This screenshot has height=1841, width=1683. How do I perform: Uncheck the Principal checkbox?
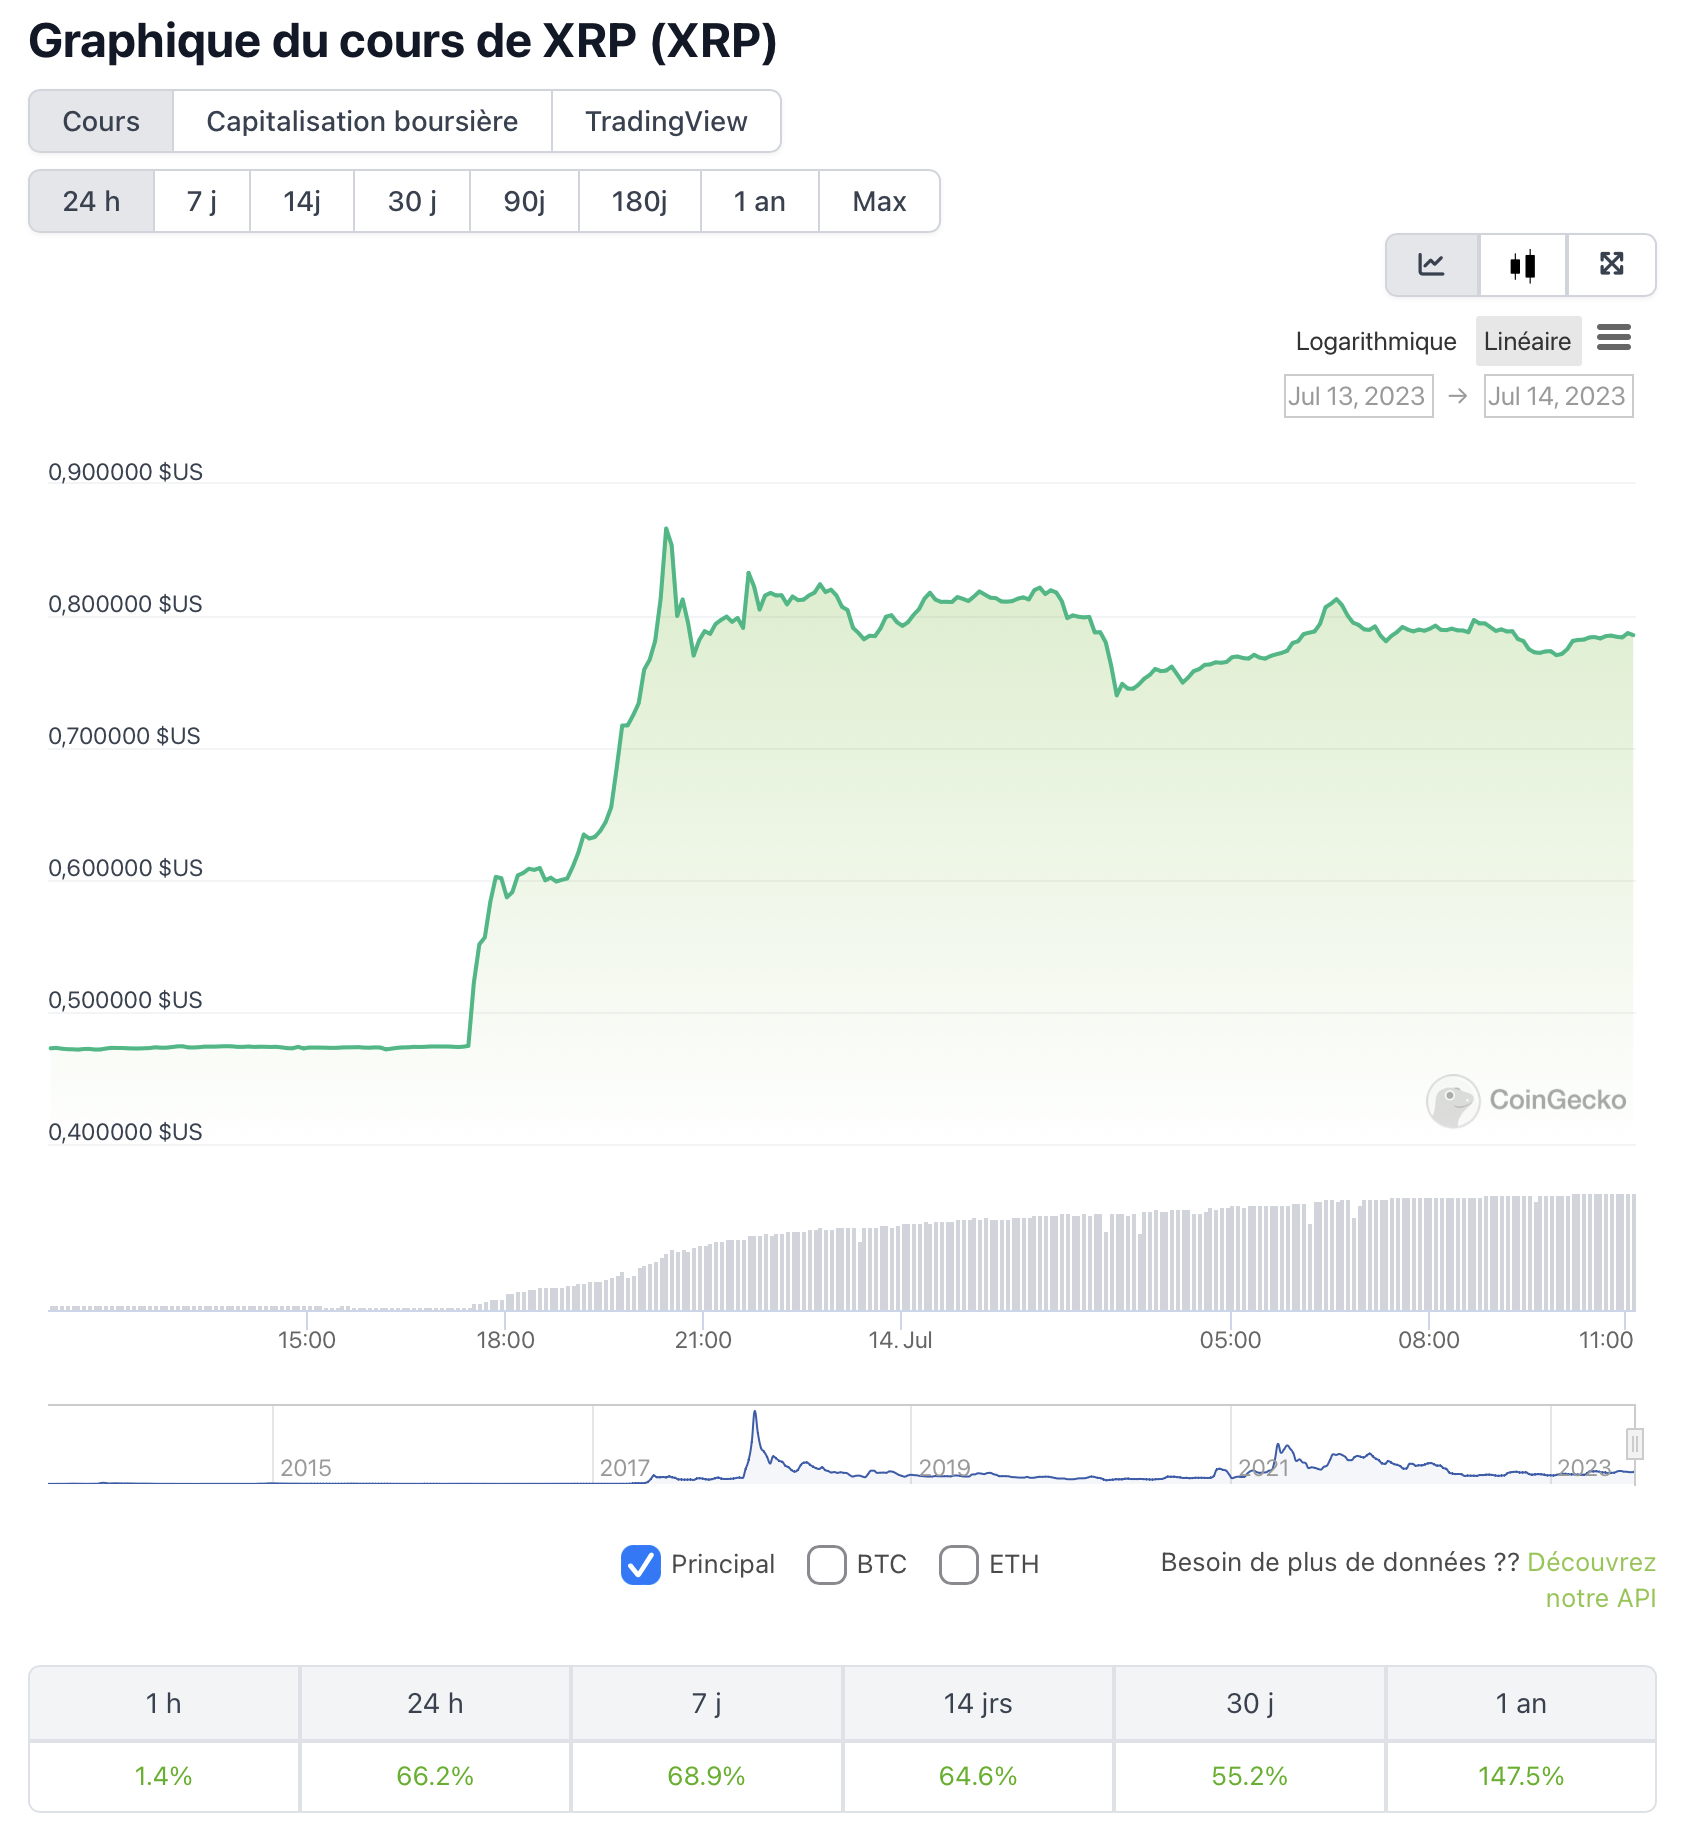(641, 1565)
